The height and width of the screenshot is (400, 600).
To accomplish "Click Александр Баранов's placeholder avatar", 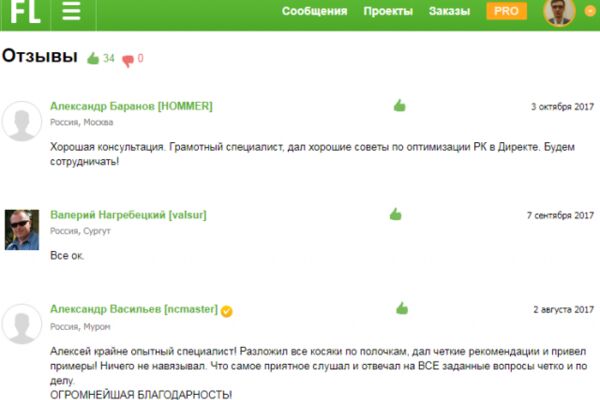I will [x=21, y=121].
